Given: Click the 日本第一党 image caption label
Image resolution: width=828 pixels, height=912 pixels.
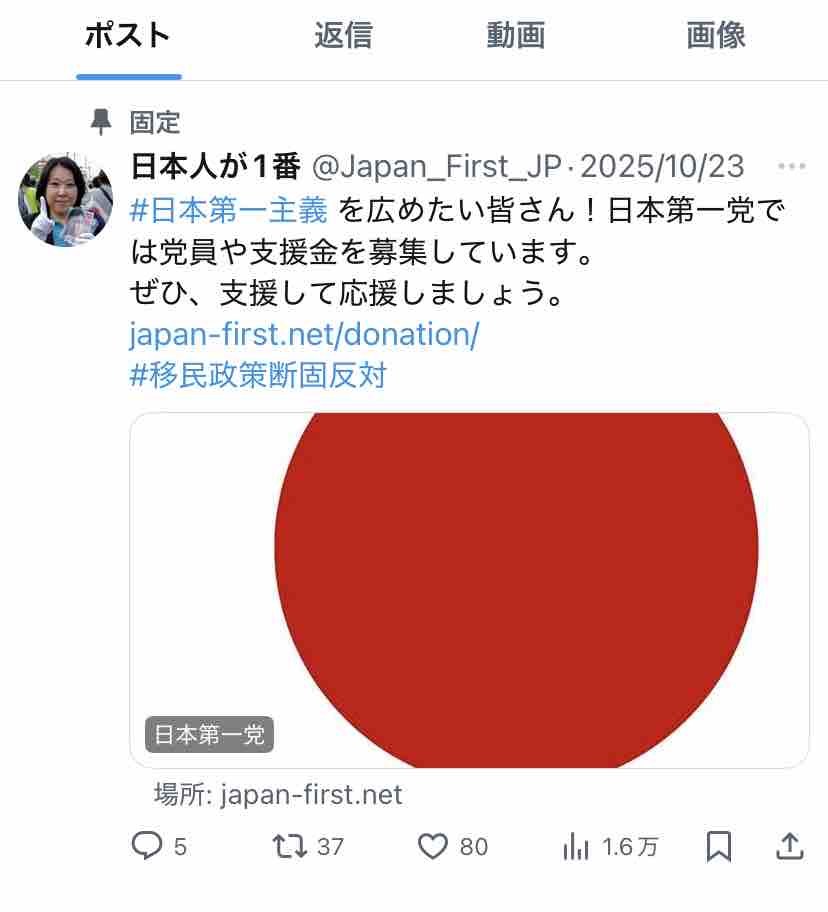Looking at the screenshot, I should click(209, 735).
